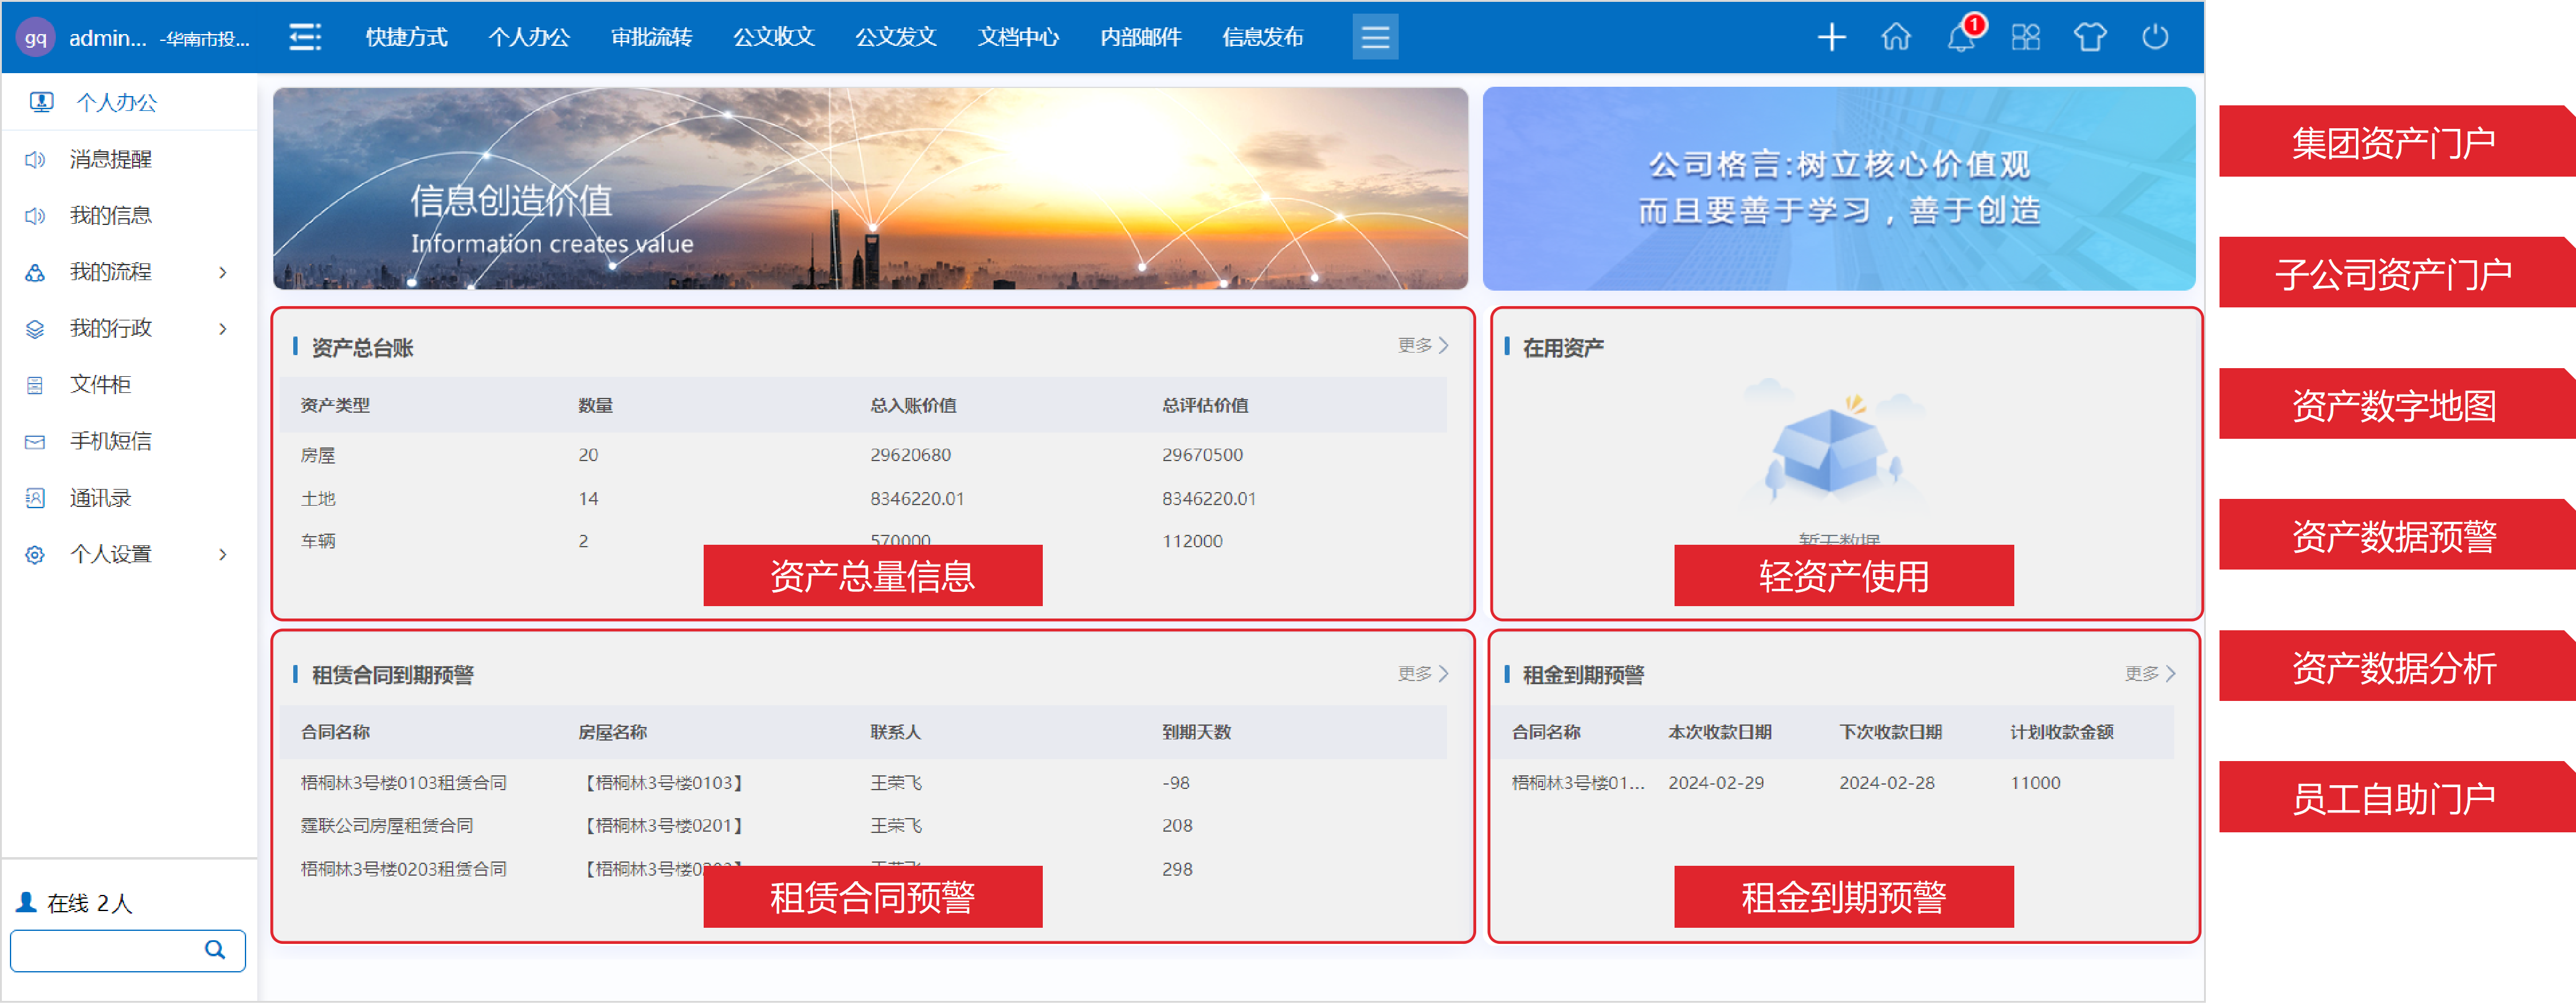This screenshot has height=1004, width=2576.
Task: Click the home icon in top bar
Action: tap(1896, 37)
